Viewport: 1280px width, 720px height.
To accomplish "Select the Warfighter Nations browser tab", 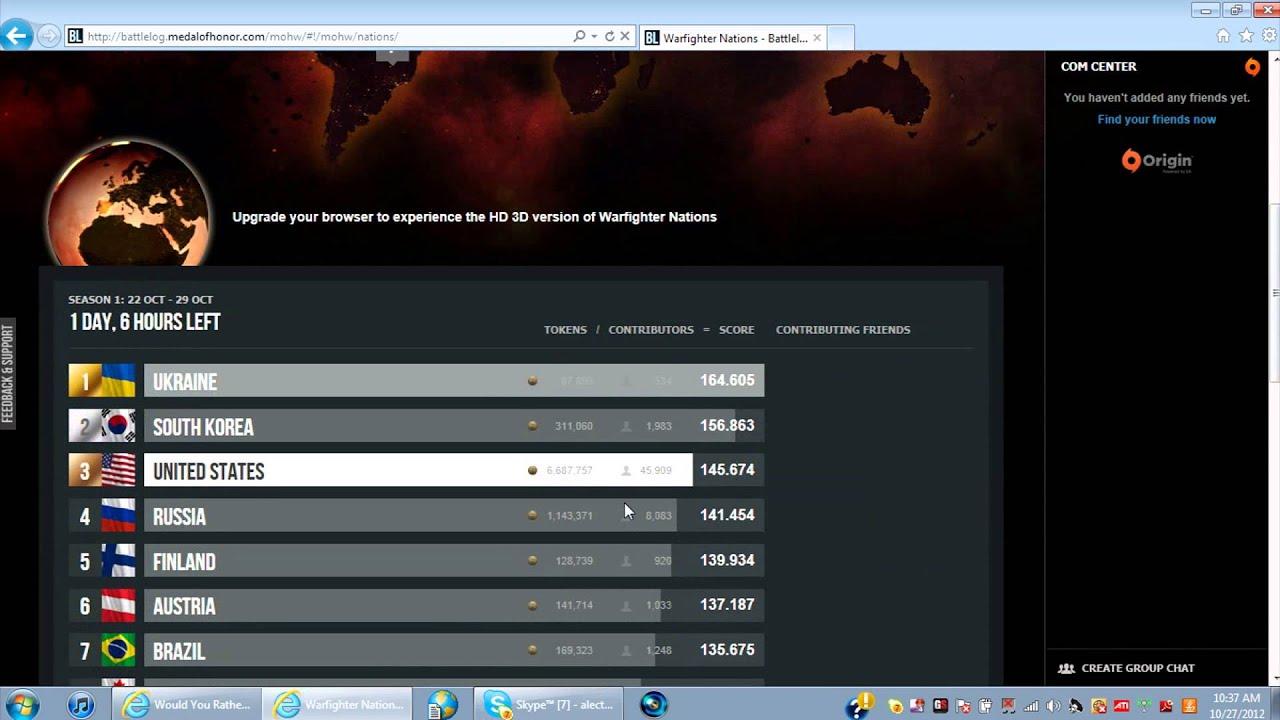I will (x=732, y=38).
